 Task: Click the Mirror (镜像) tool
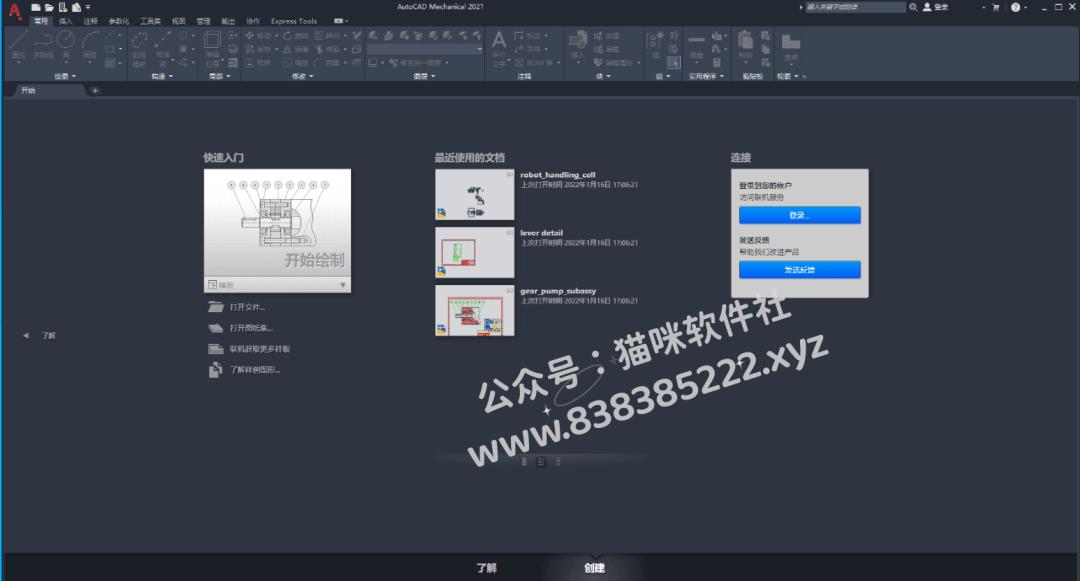coord(295,49)
